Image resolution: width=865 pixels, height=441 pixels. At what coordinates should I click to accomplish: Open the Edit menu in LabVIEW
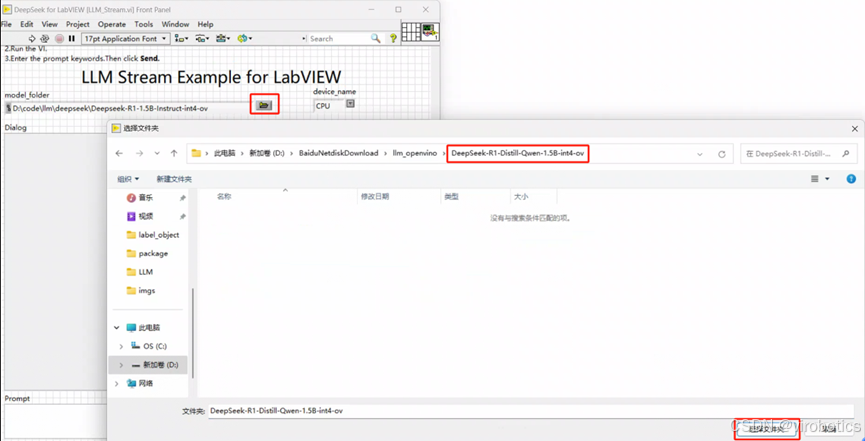pos(27,24)
